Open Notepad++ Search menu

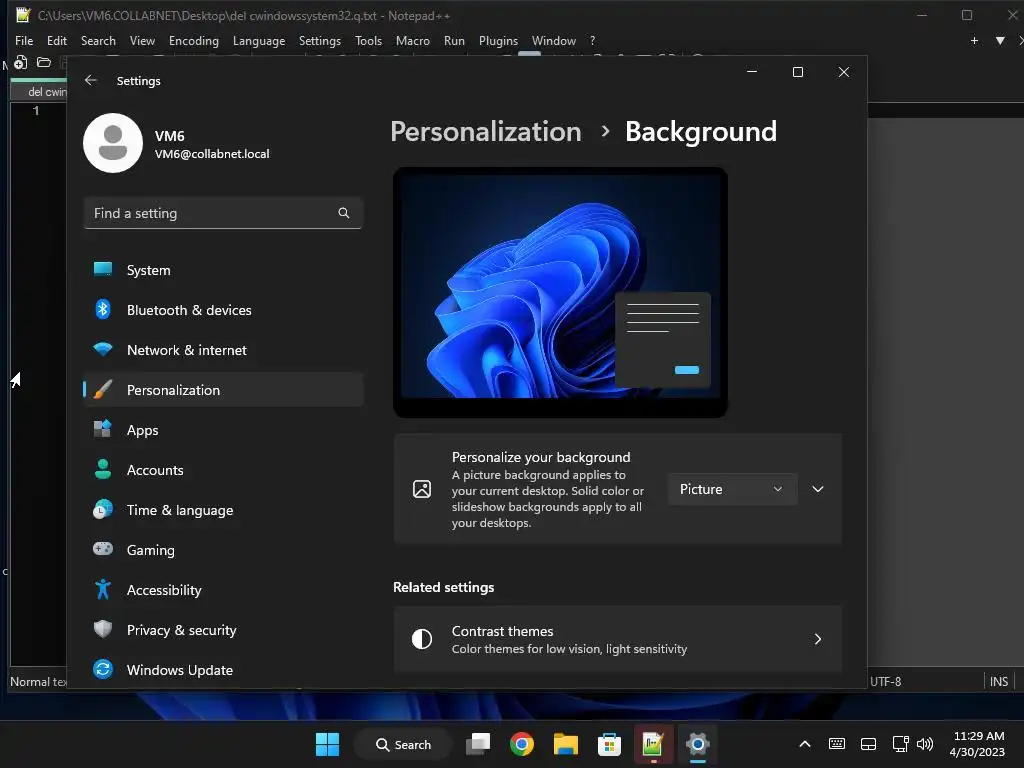(98, 40)
